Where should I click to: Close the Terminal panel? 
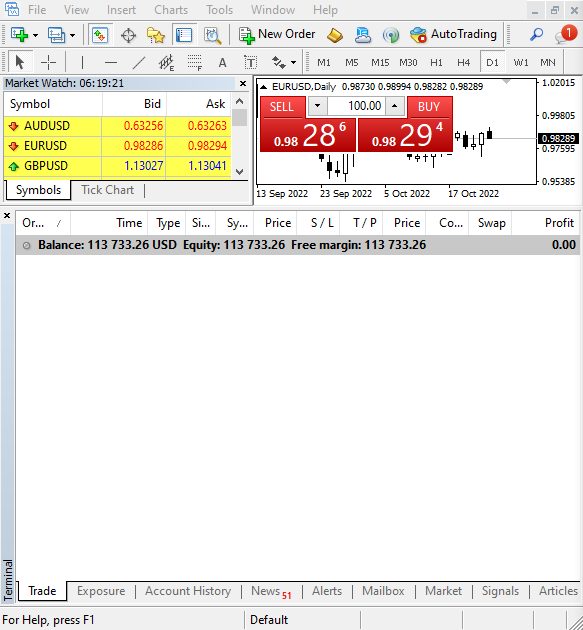point(7,216)
